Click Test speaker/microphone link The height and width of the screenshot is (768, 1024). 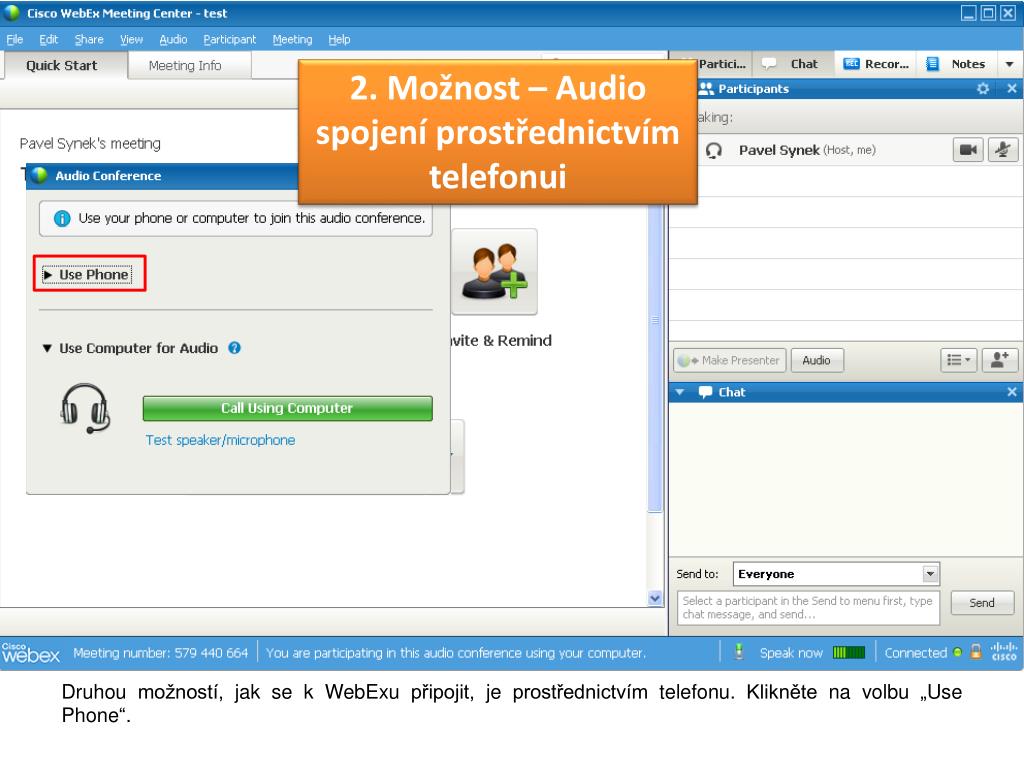[x=220, y=440]
